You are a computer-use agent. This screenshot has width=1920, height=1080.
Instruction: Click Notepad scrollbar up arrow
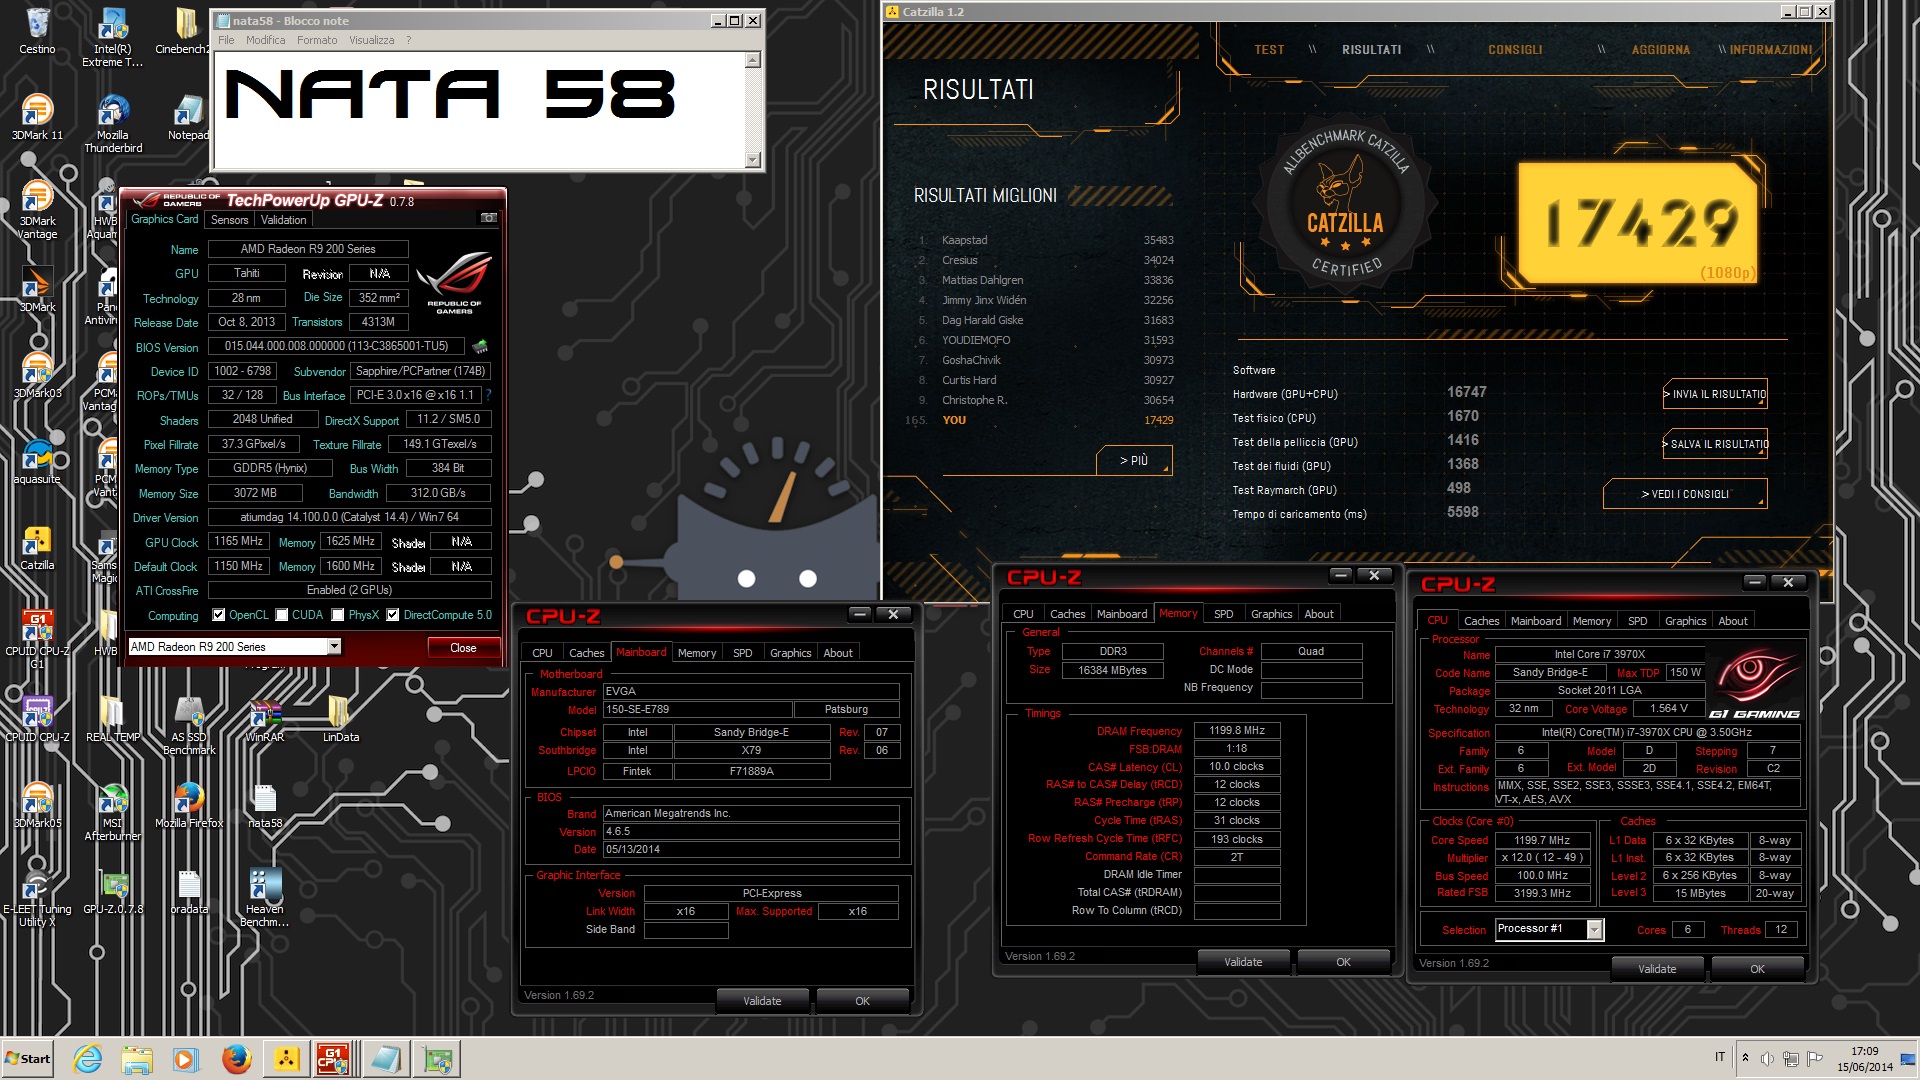pyautogui.click(x=753, y=61)
